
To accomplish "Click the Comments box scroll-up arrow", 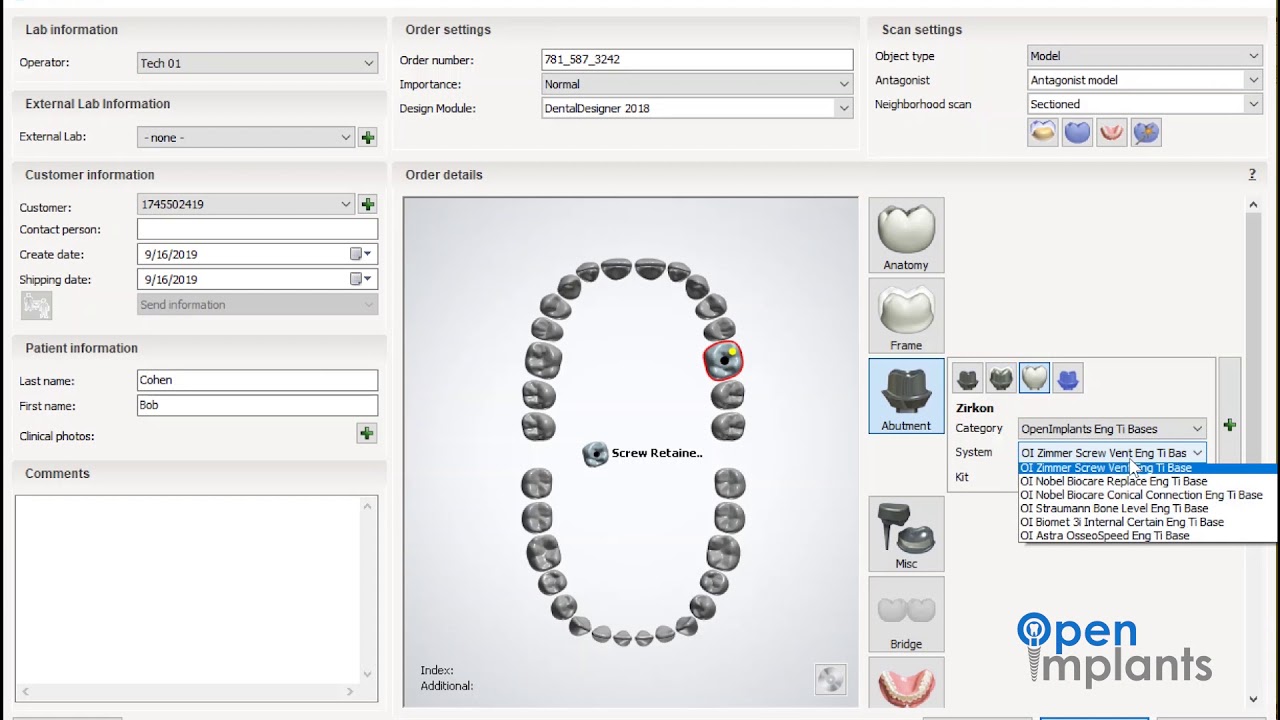I will click(367, 507).
